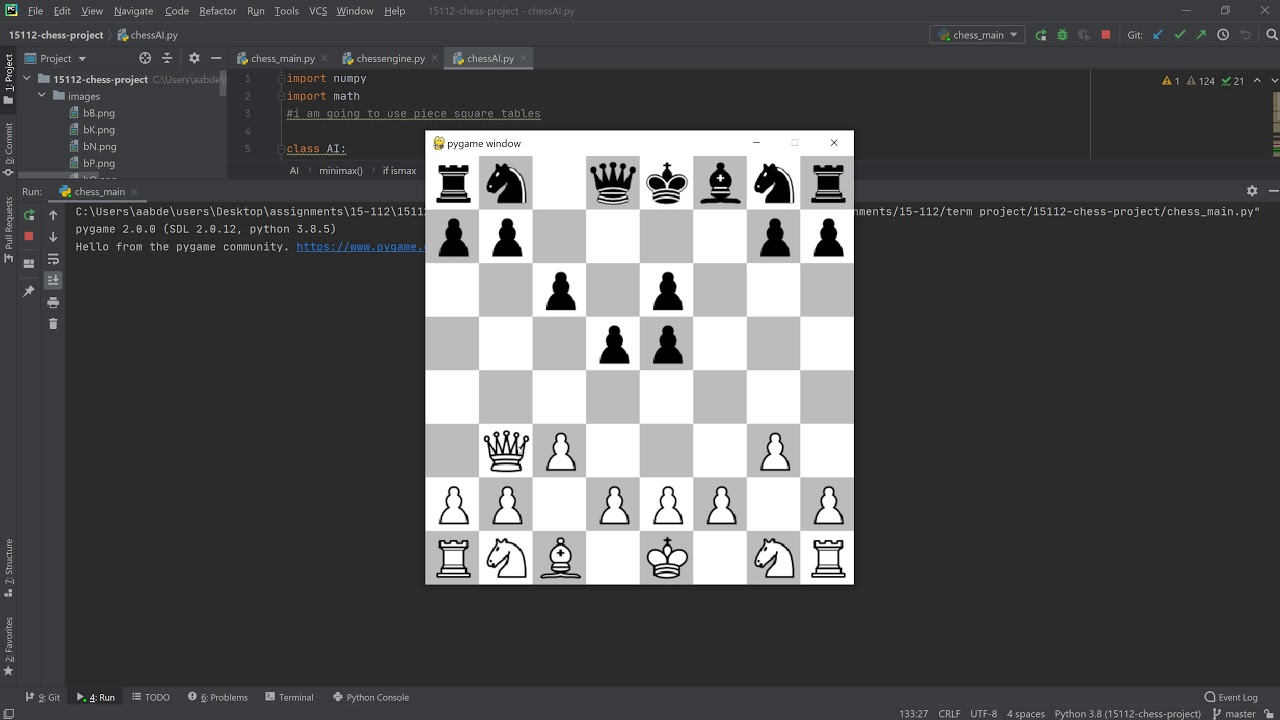
Task: Click white king on the chess board
Action: [667, 558]
